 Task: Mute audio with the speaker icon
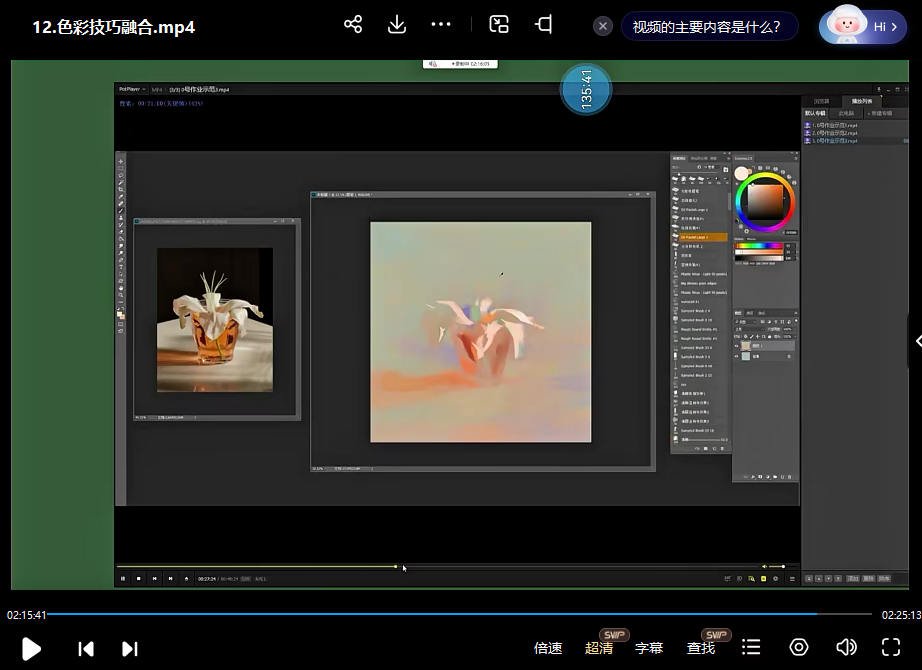point(846,648)
